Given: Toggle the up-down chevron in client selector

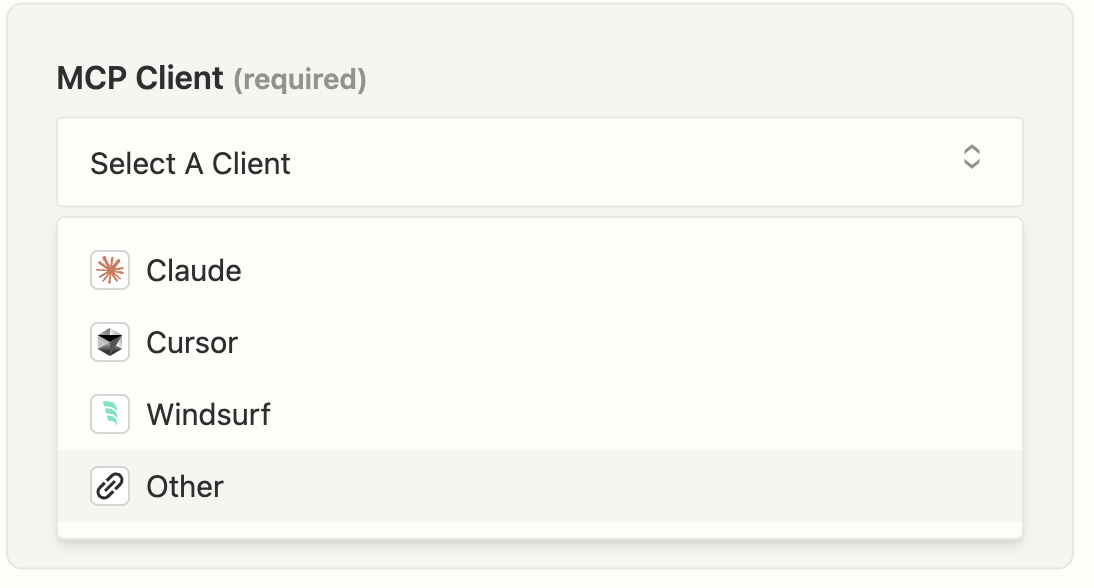Looking at the screenshot, I should (x=971, y=157).
